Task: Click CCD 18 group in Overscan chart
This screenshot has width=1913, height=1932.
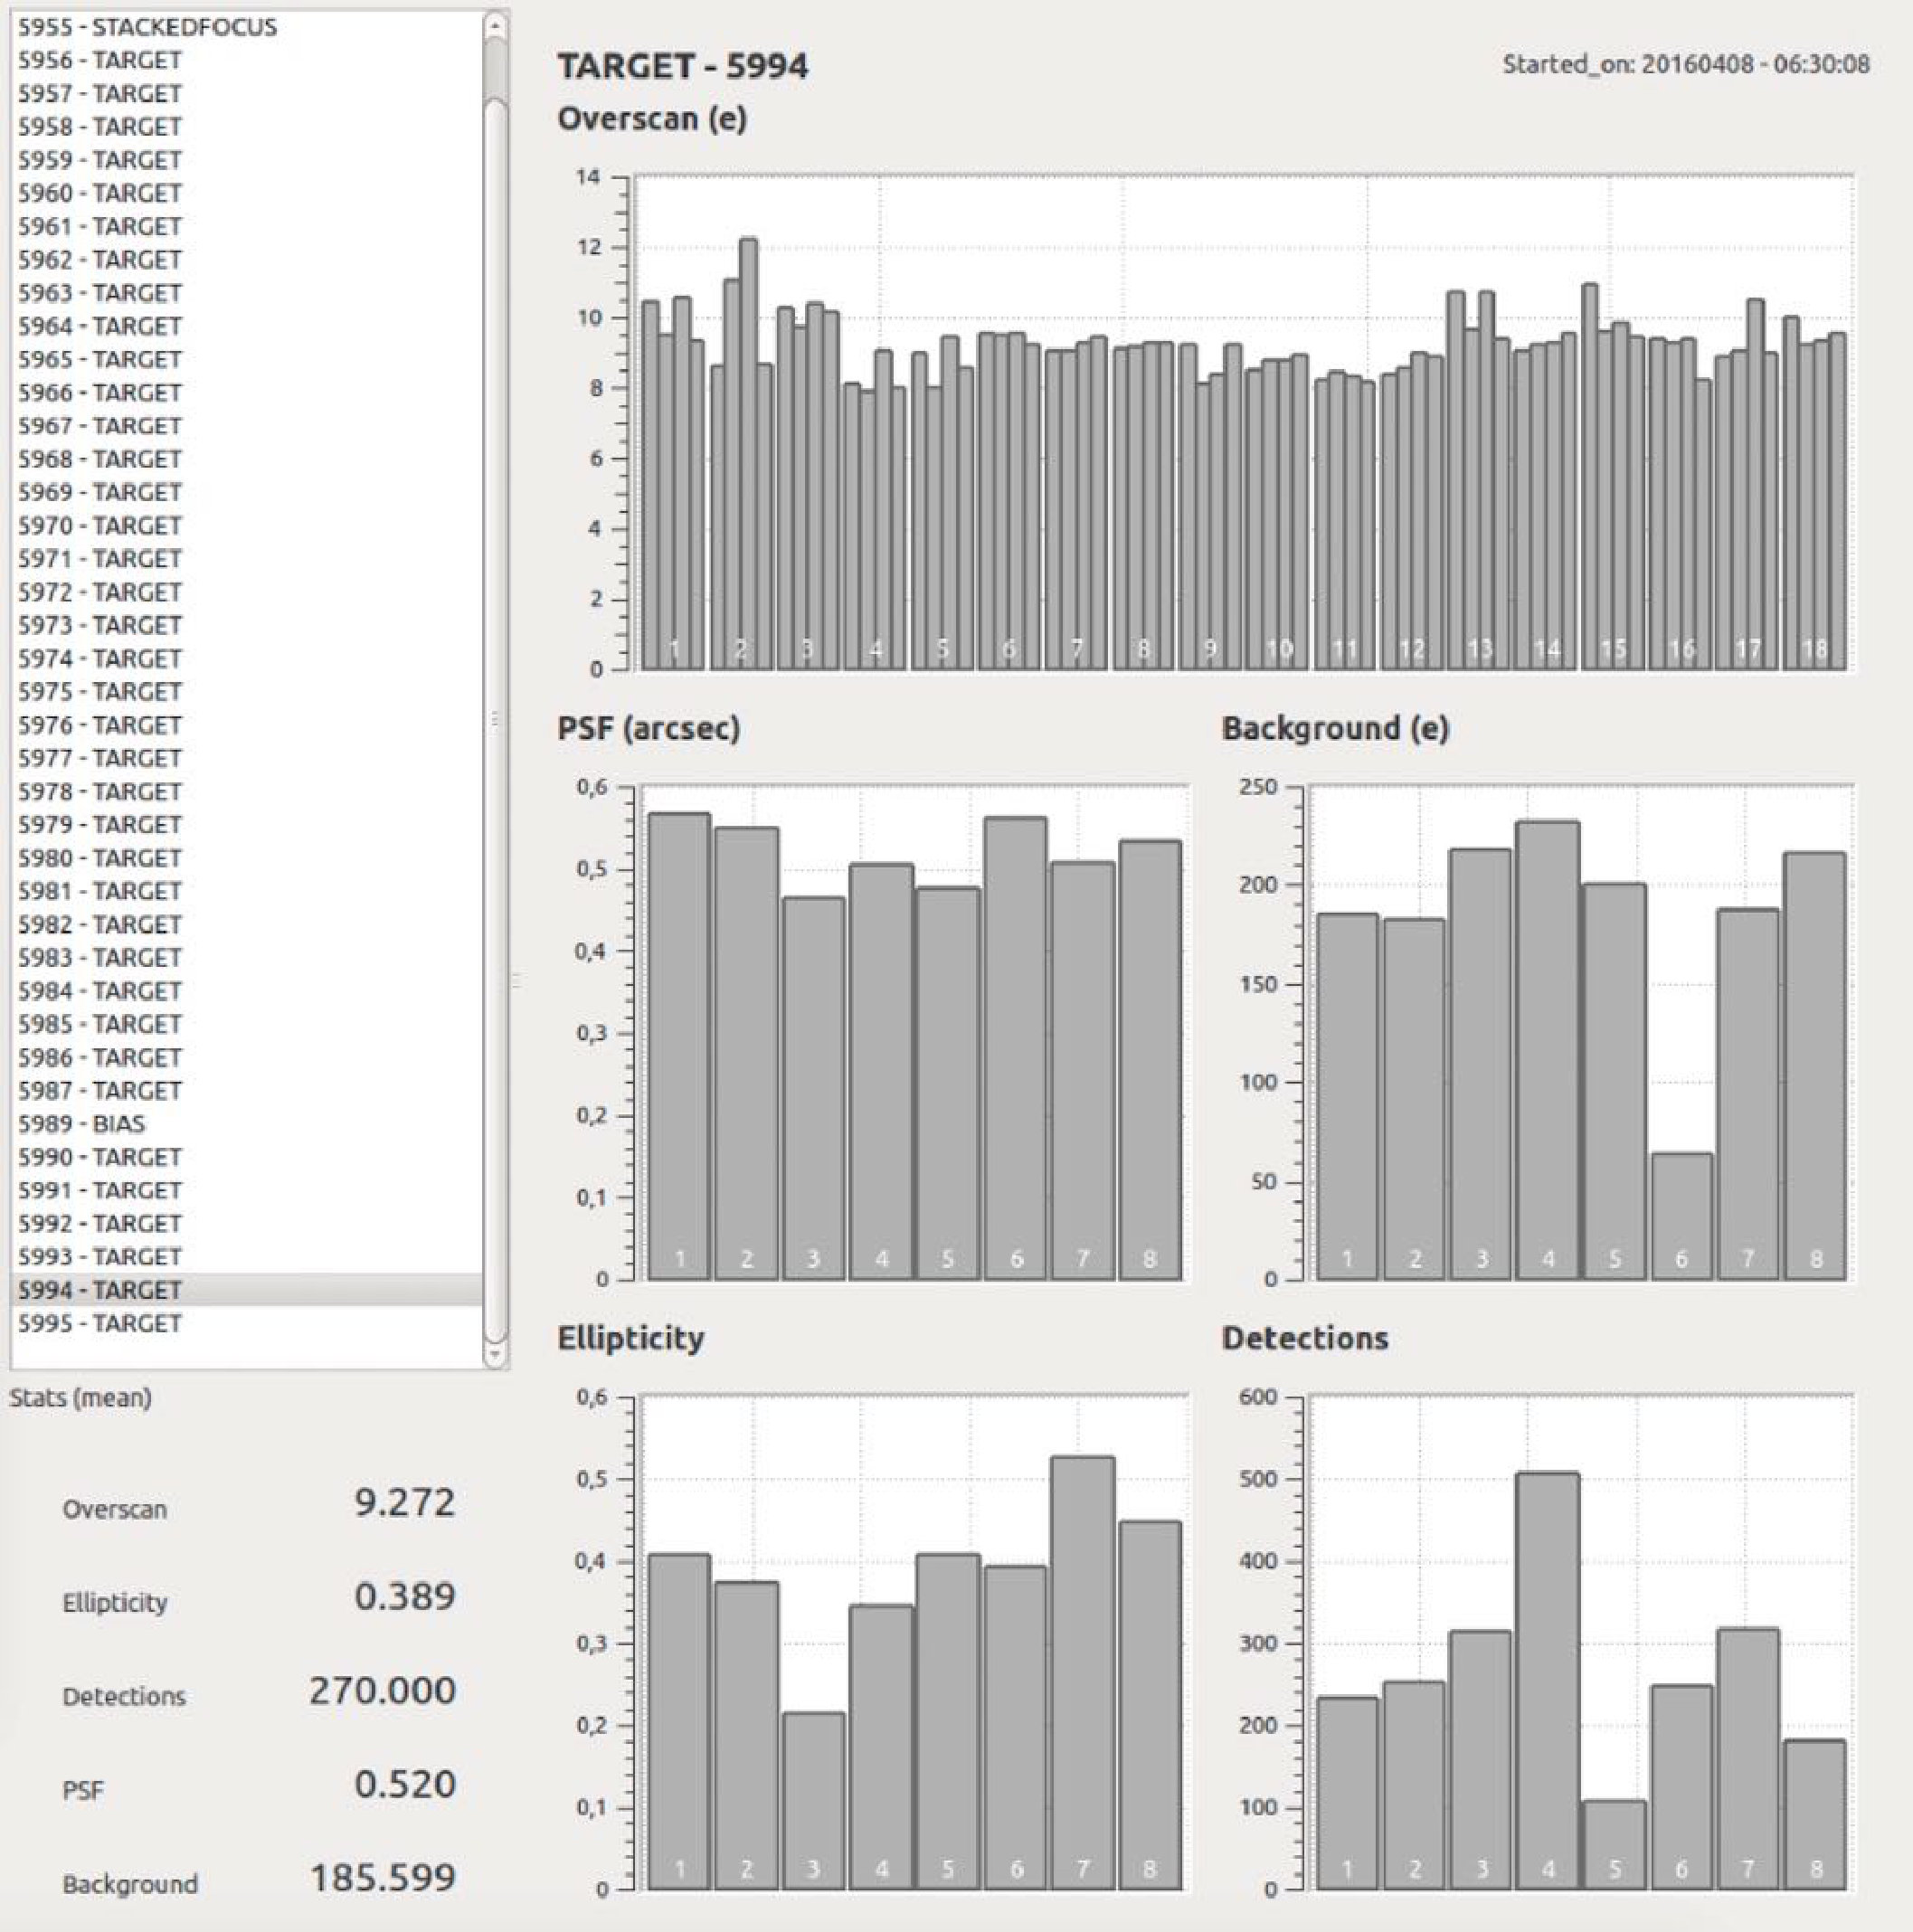Action: [x=1814, y=493]
